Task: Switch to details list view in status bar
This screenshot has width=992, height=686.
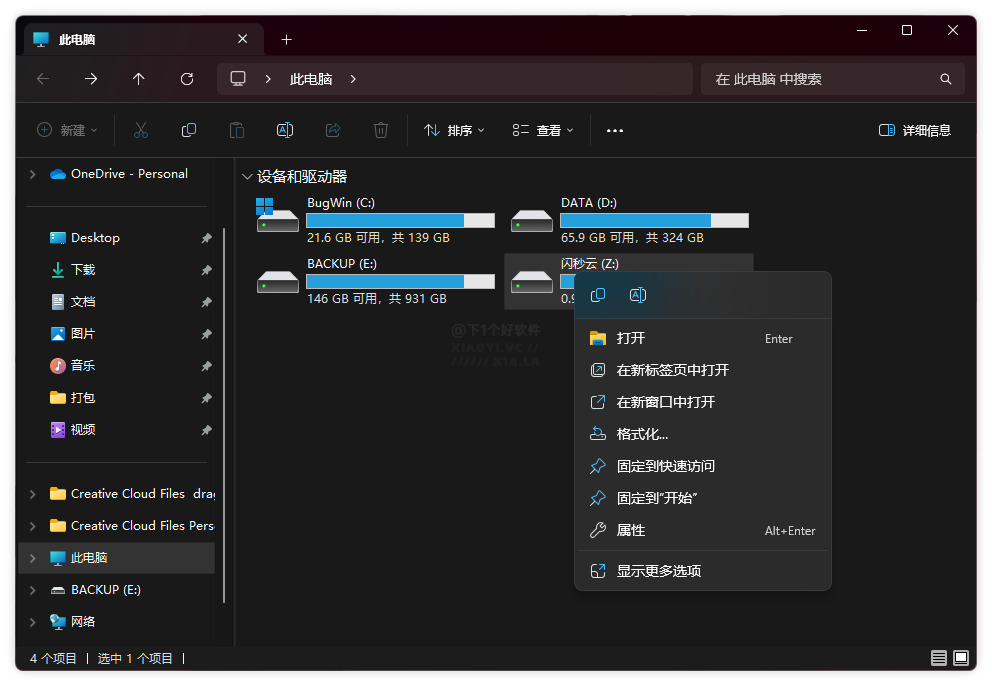Action: [939, 658]
